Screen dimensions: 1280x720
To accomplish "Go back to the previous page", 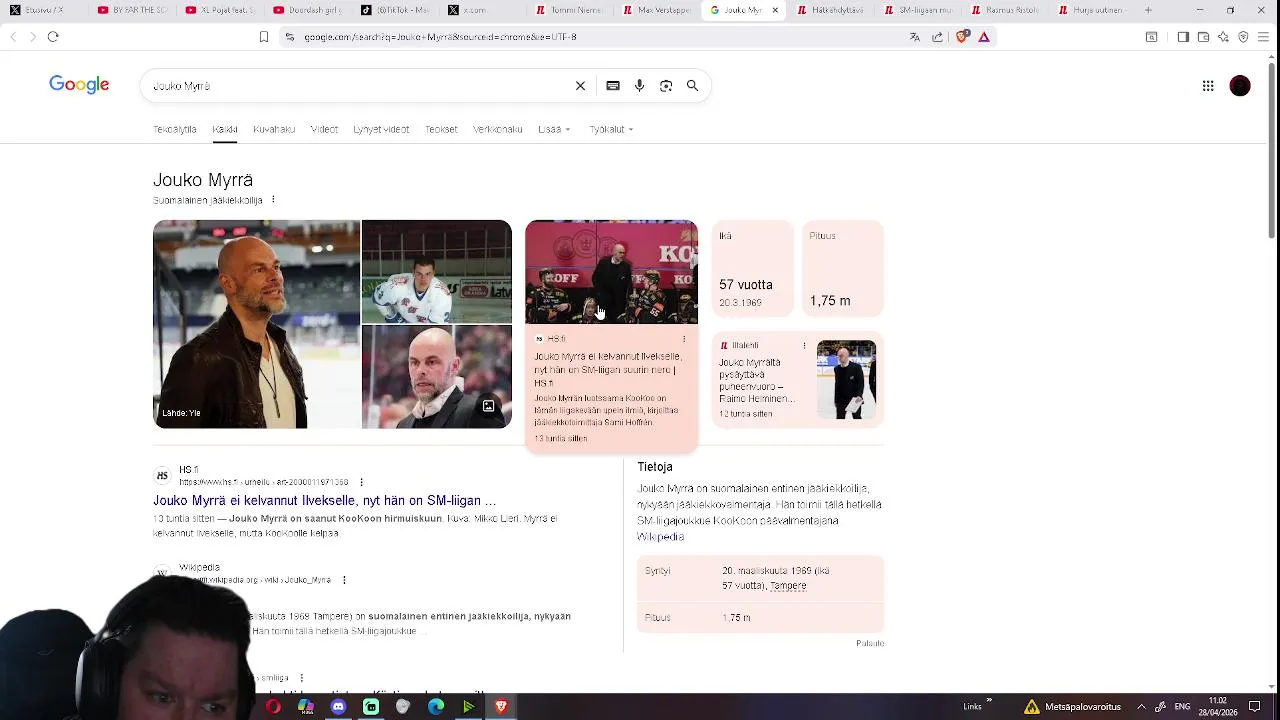I will tap(13, 37).
